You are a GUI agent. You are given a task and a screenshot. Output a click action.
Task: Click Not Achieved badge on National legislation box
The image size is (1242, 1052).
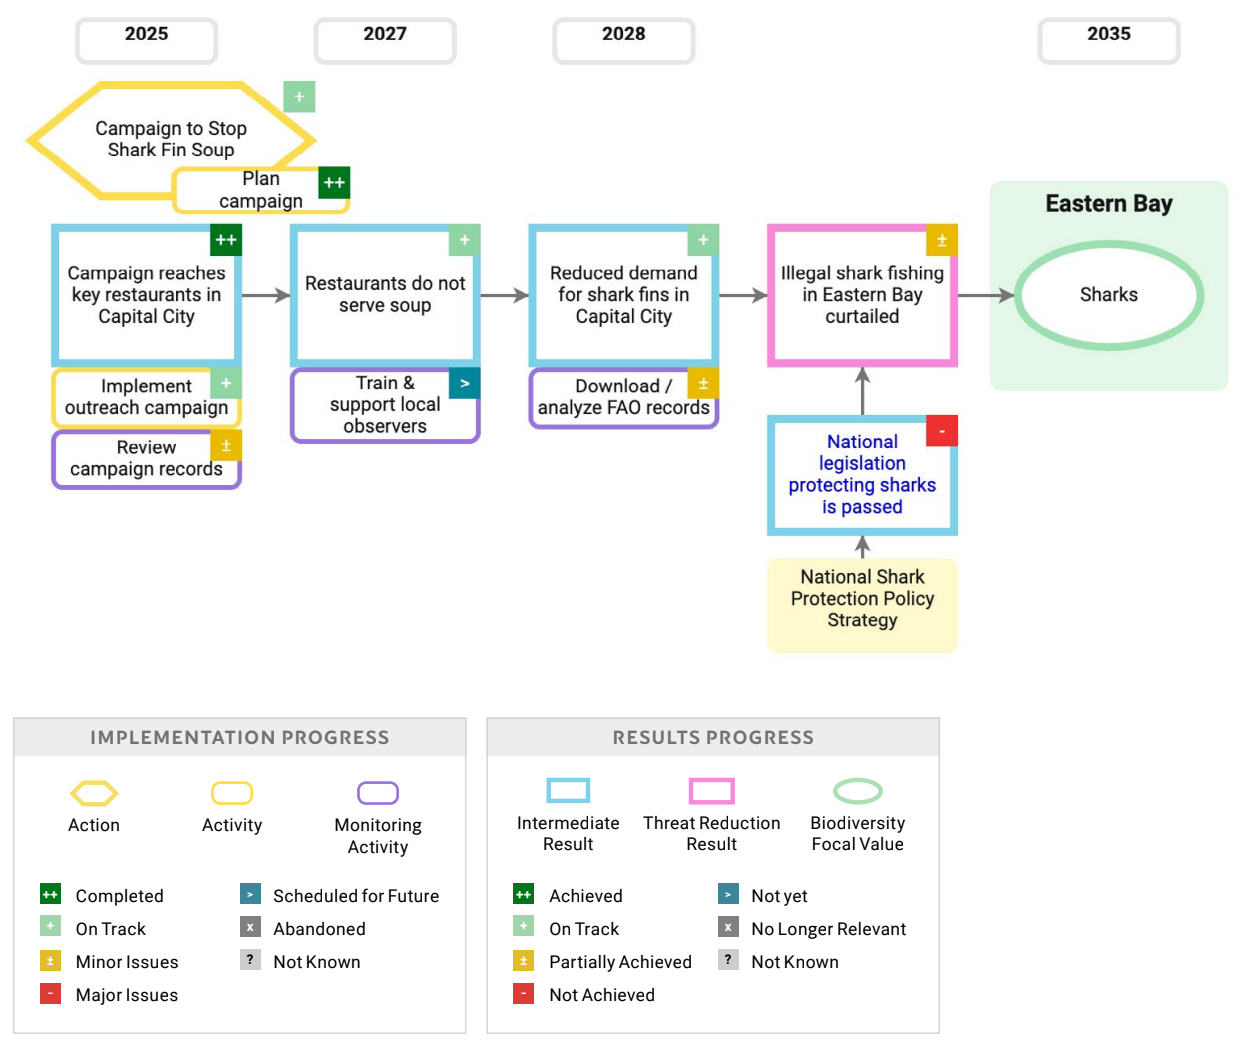[x=942, y=431]
